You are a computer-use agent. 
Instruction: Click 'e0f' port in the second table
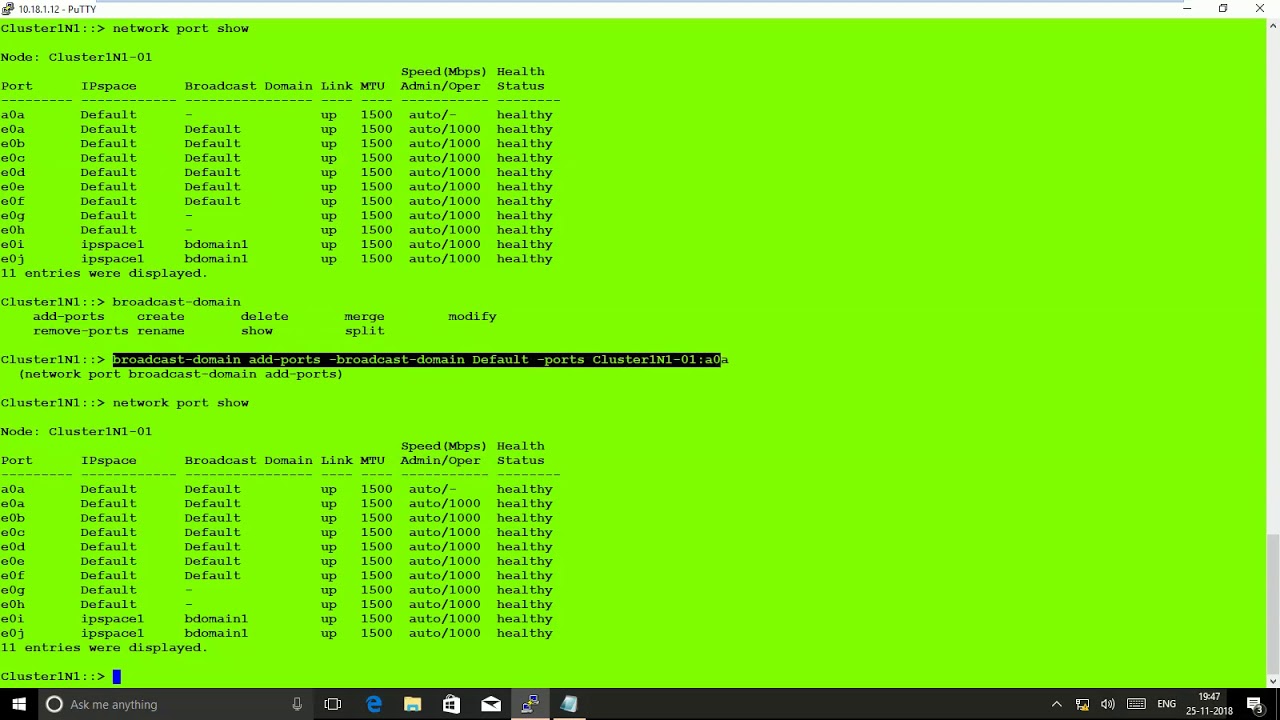(x=12, y=576)
